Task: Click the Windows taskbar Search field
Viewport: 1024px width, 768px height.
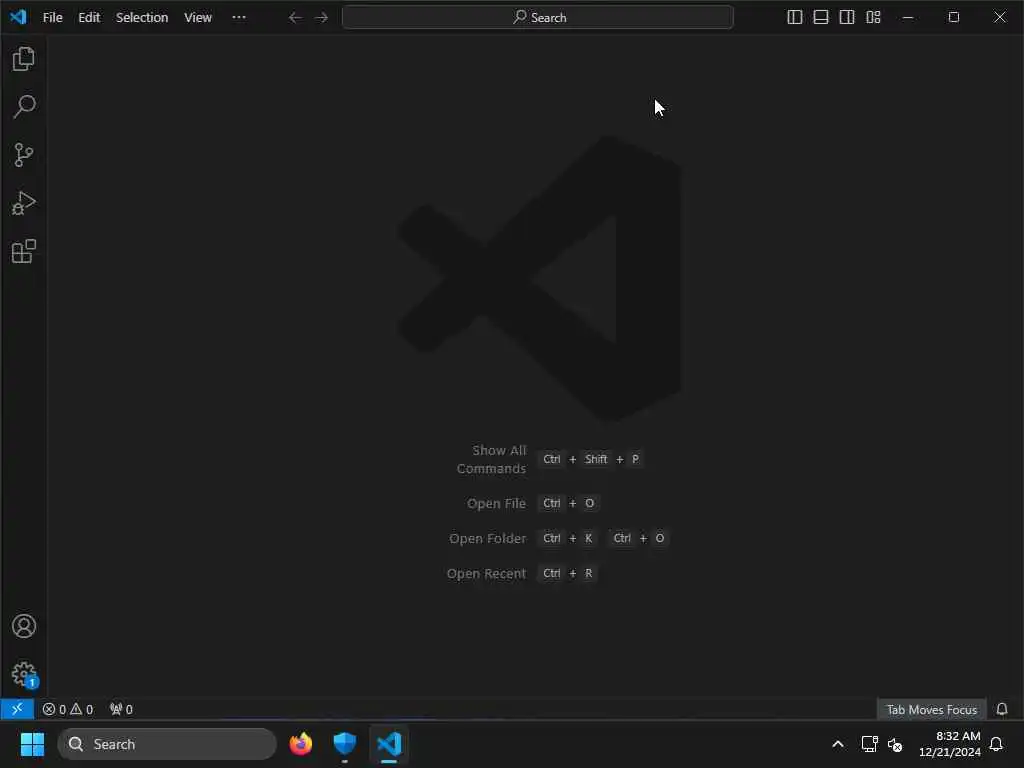Action: (167, 744)
